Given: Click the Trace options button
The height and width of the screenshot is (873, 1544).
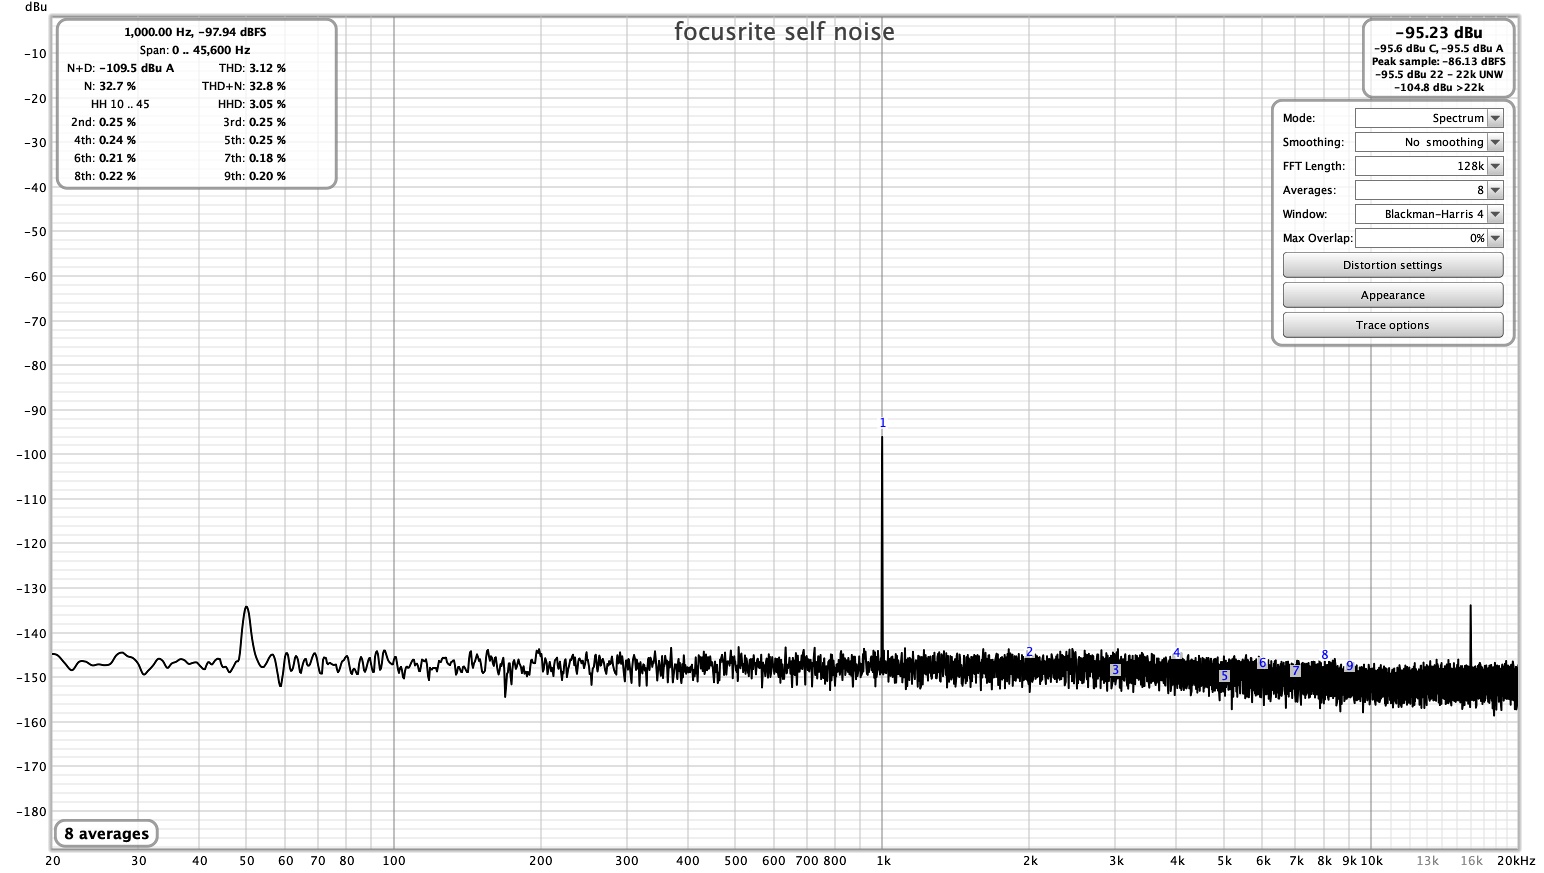Looking at the screenshot, I should click(x=1392, y=325).
